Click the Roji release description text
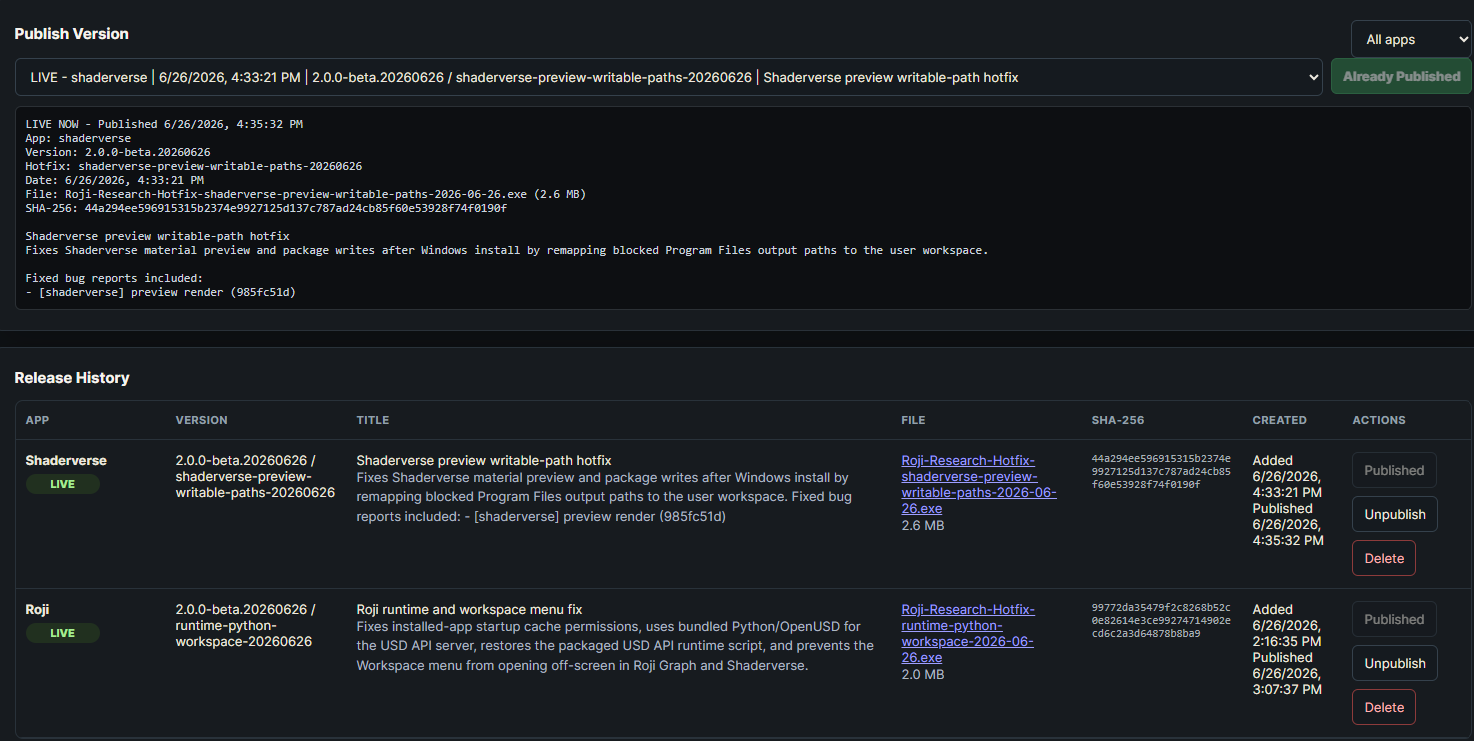The image size is (1474, 741). click(615, 645)
